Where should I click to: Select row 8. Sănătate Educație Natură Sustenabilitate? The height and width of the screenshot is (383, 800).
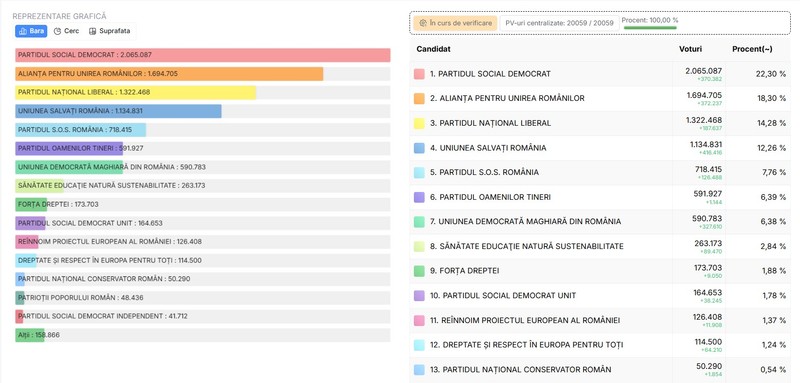600,246
